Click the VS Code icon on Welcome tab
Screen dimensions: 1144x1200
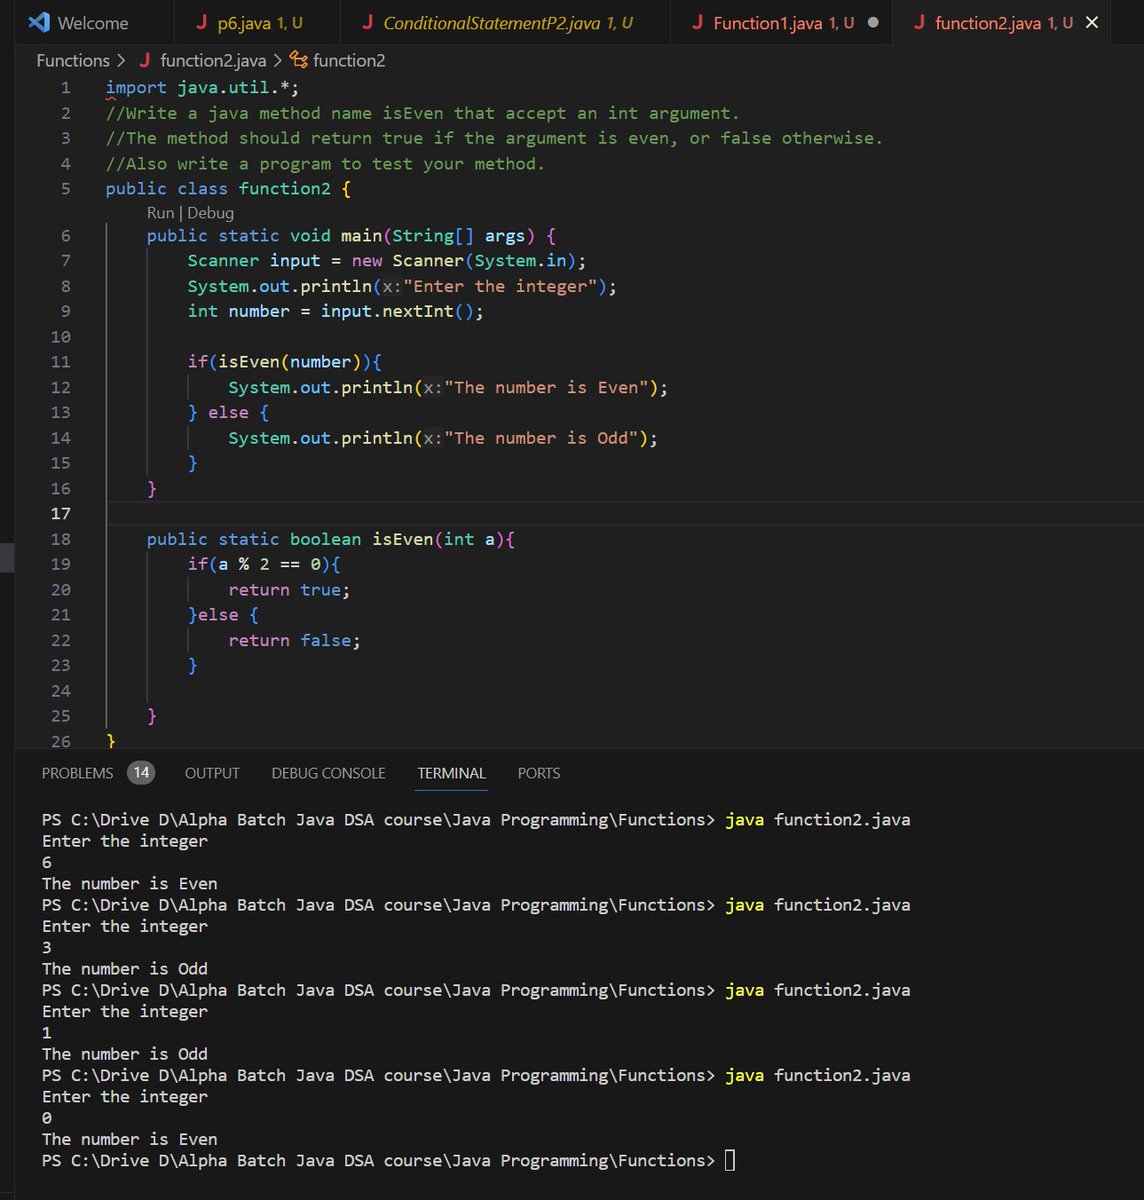point(39,22)
